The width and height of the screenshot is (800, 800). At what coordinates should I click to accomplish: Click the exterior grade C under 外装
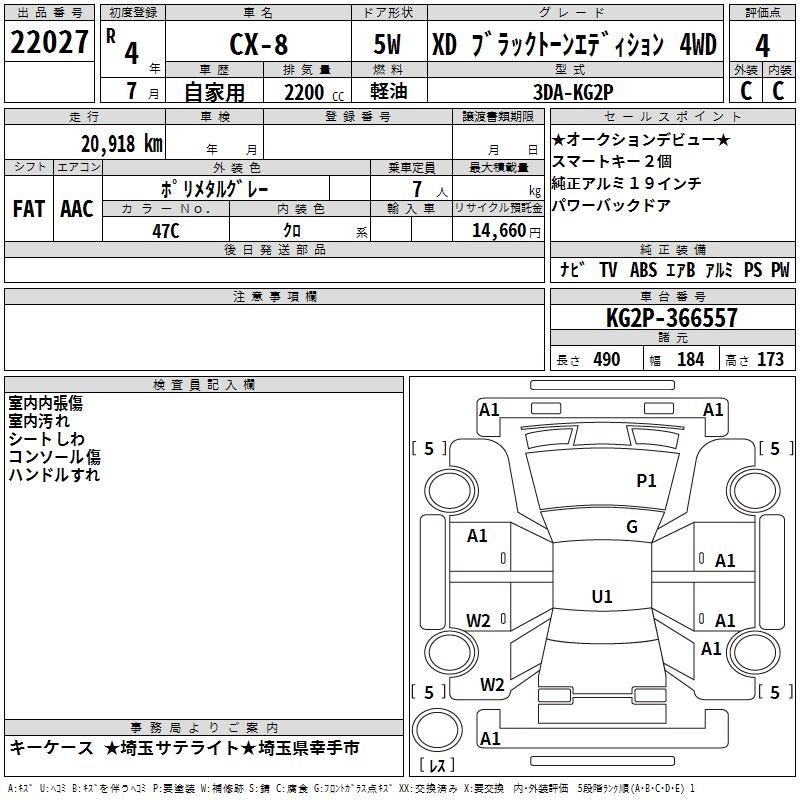tap(746, 91)
